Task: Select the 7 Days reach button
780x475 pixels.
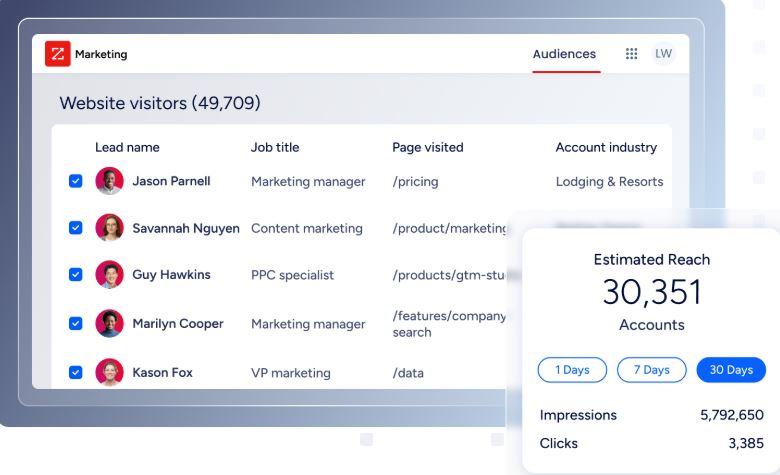Action: point(652,370)
